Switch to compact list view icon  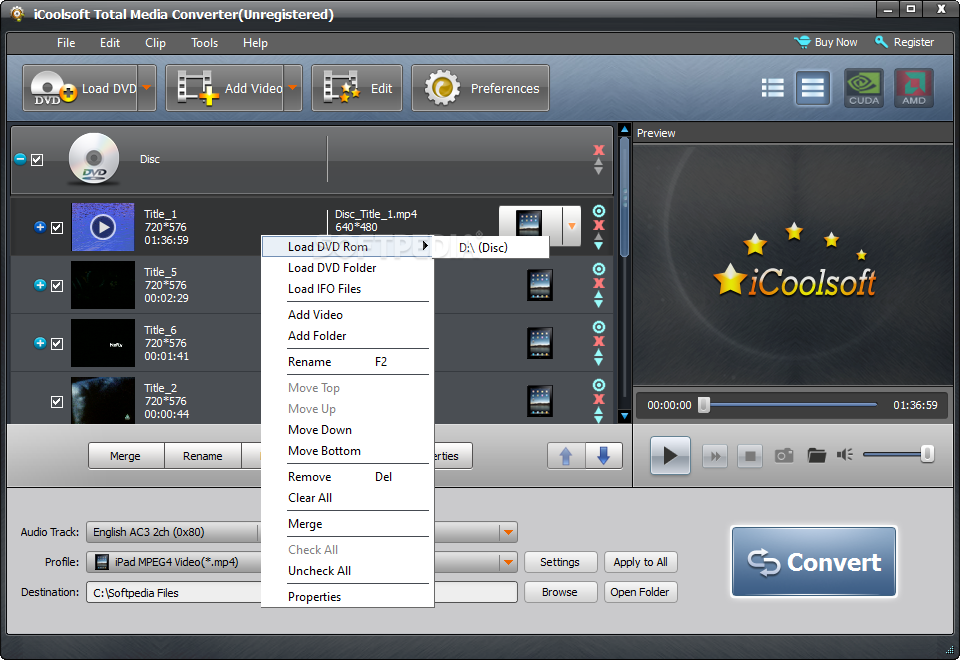click(x=812, y=88)
